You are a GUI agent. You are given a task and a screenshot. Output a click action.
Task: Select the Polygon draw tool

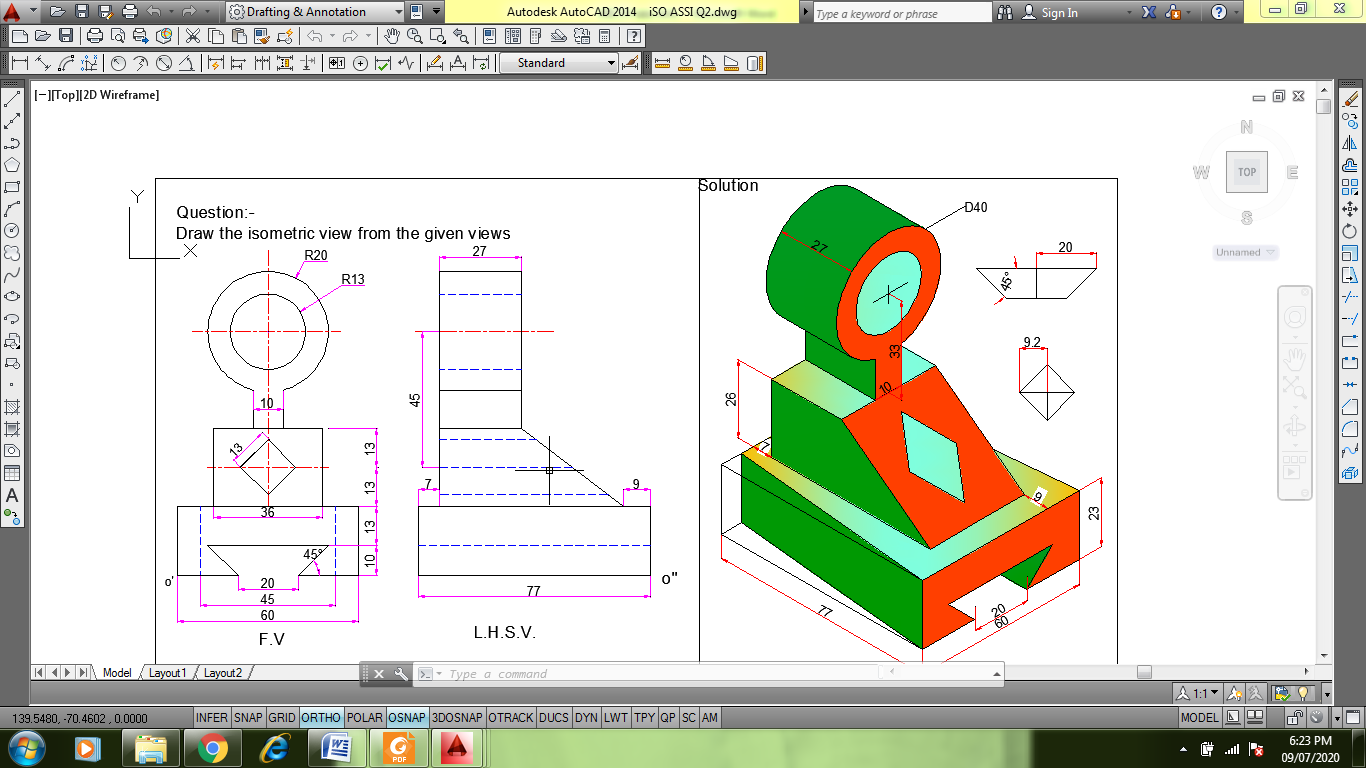tap(12, 165)
